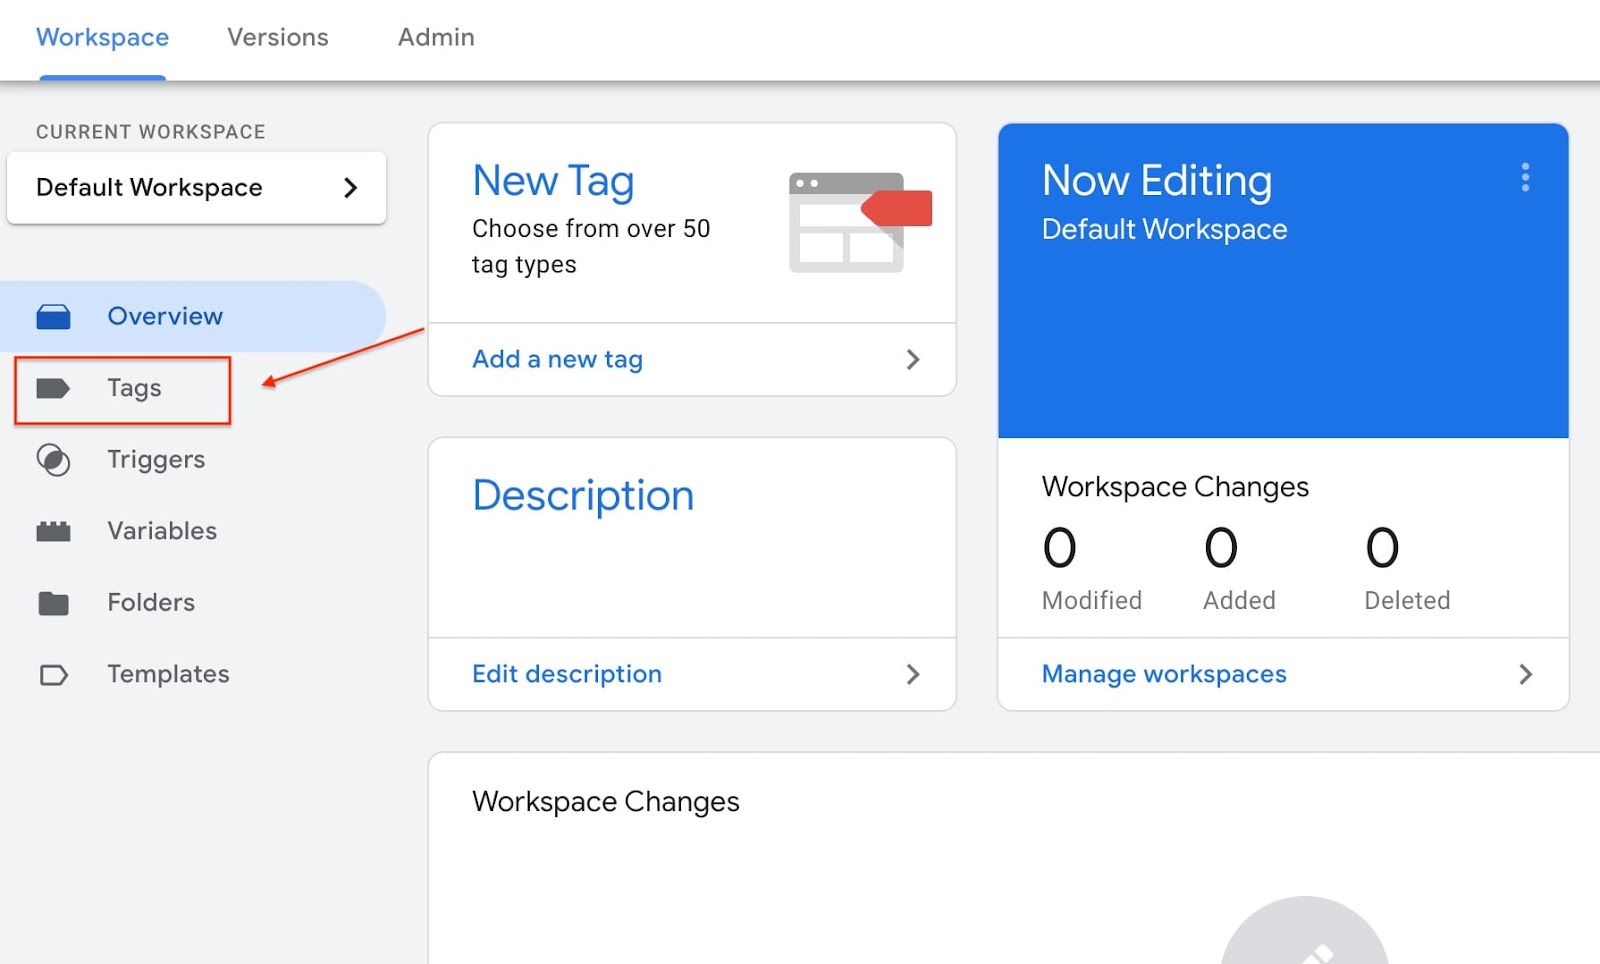Click the Add a new tag link
The height and width of the screenshot is (964, 1600).
tap(557, 360)
